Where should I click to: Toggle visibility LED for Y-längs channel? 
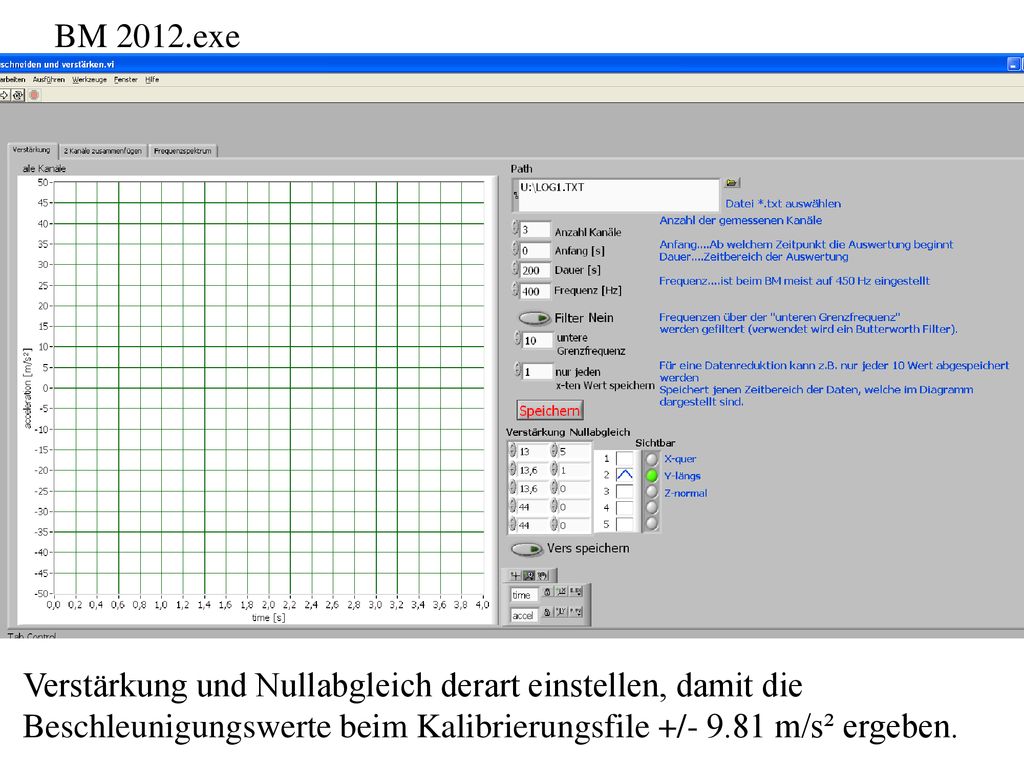click(651, 475)
